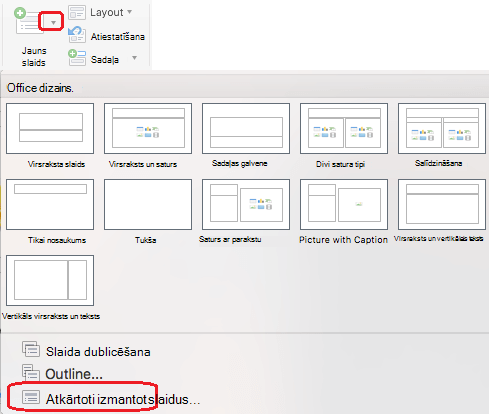Click the Divi satura tipi caption

point(340,164)
